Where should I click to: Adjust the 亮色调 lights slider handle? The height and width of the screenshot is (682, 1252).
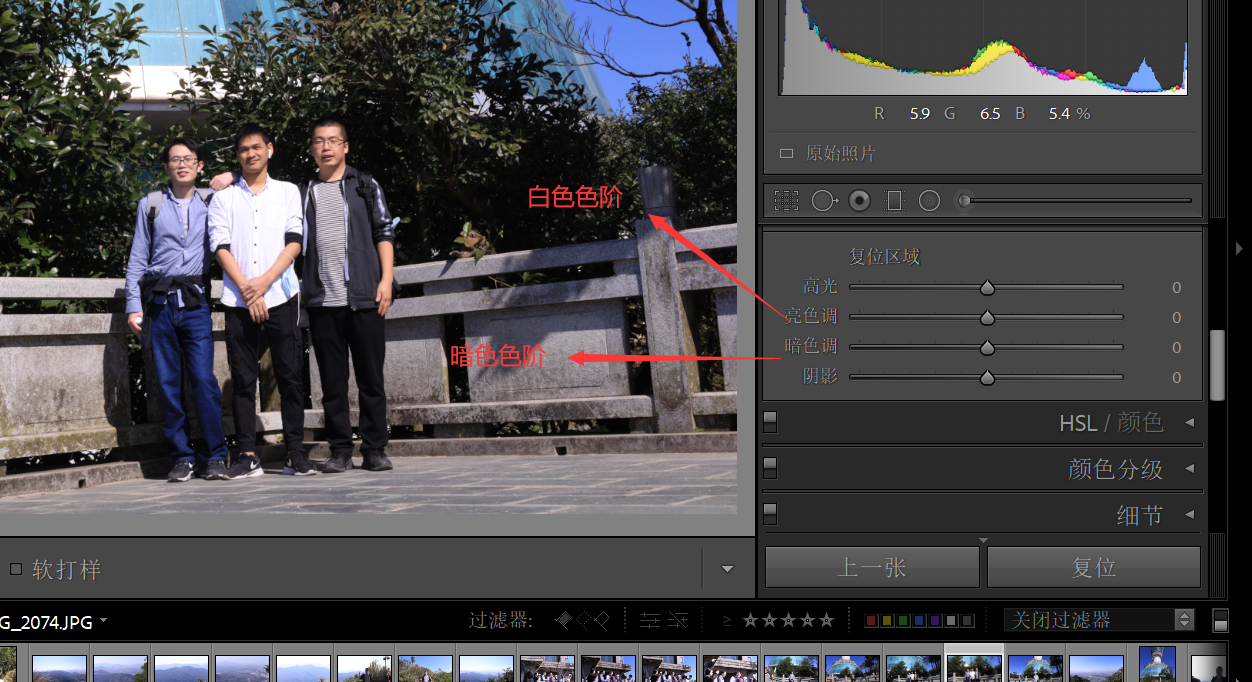point(987,318)
